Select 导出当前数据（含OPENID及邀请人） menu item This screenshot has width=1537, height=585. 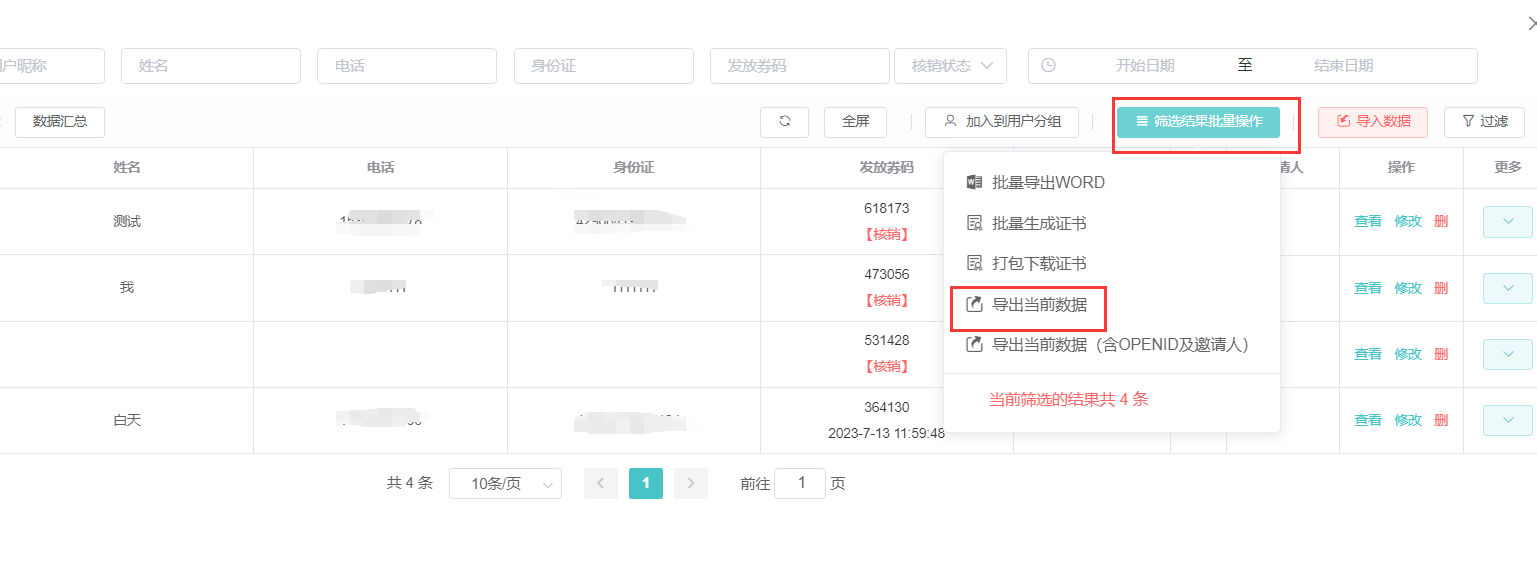(x=1112, y=344)
